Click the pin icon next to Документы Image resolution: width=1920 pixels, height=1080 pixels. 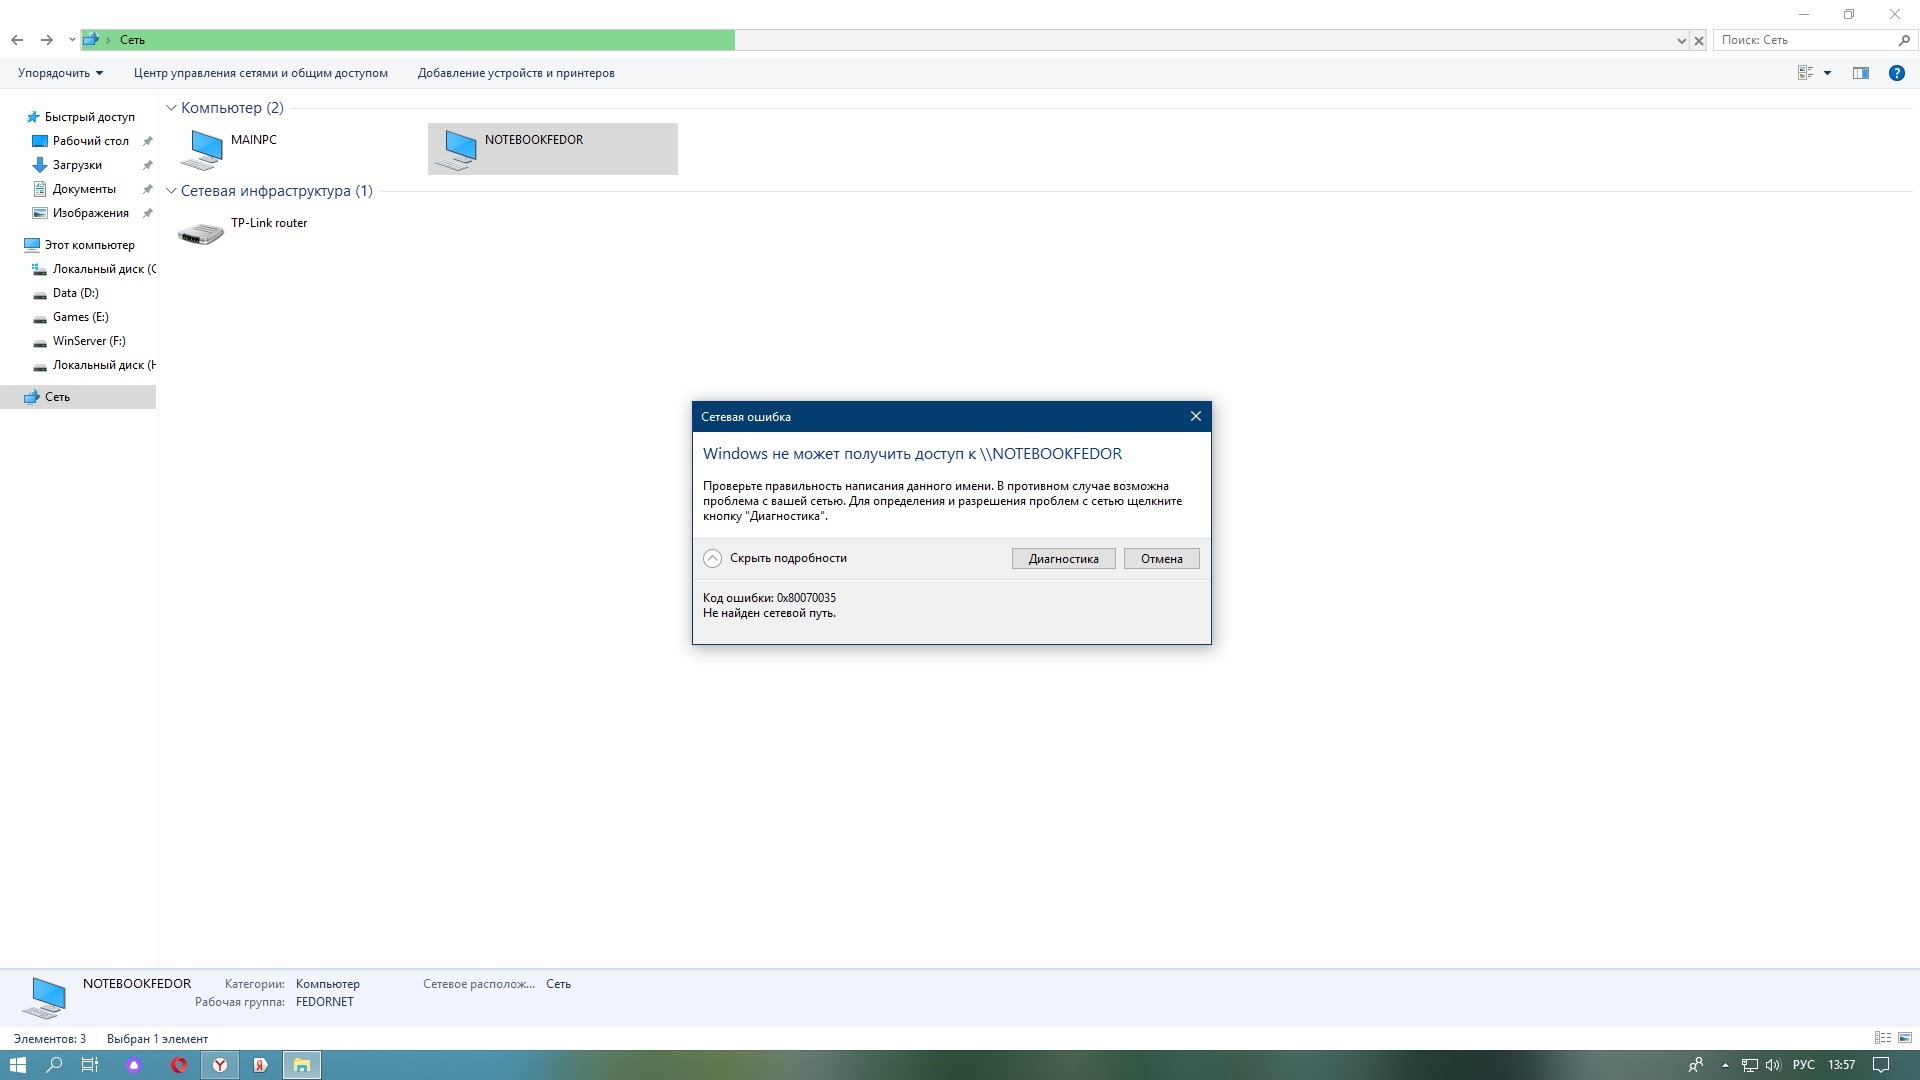(x=148, y=189)
